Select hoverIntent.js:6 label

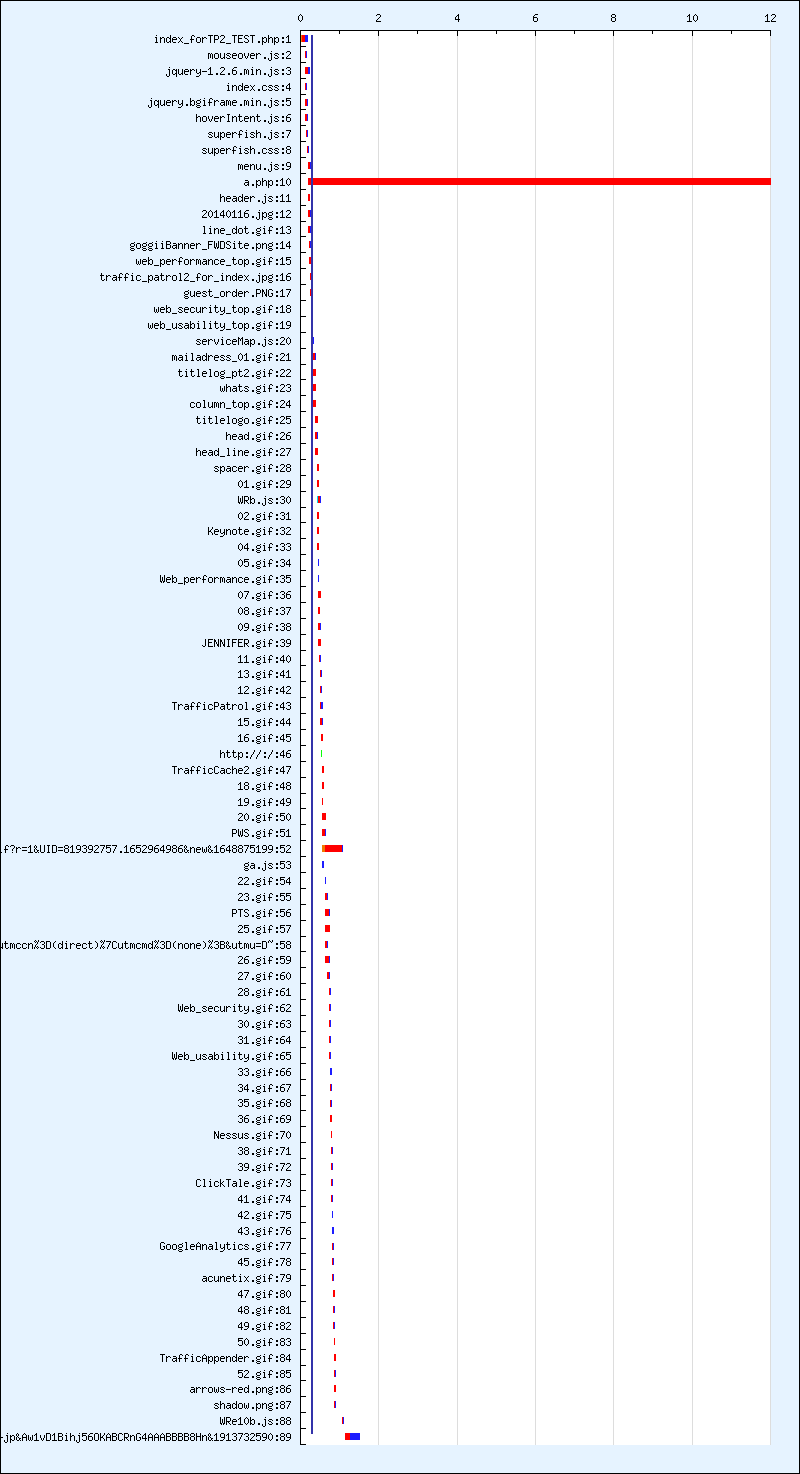point(244,118)
